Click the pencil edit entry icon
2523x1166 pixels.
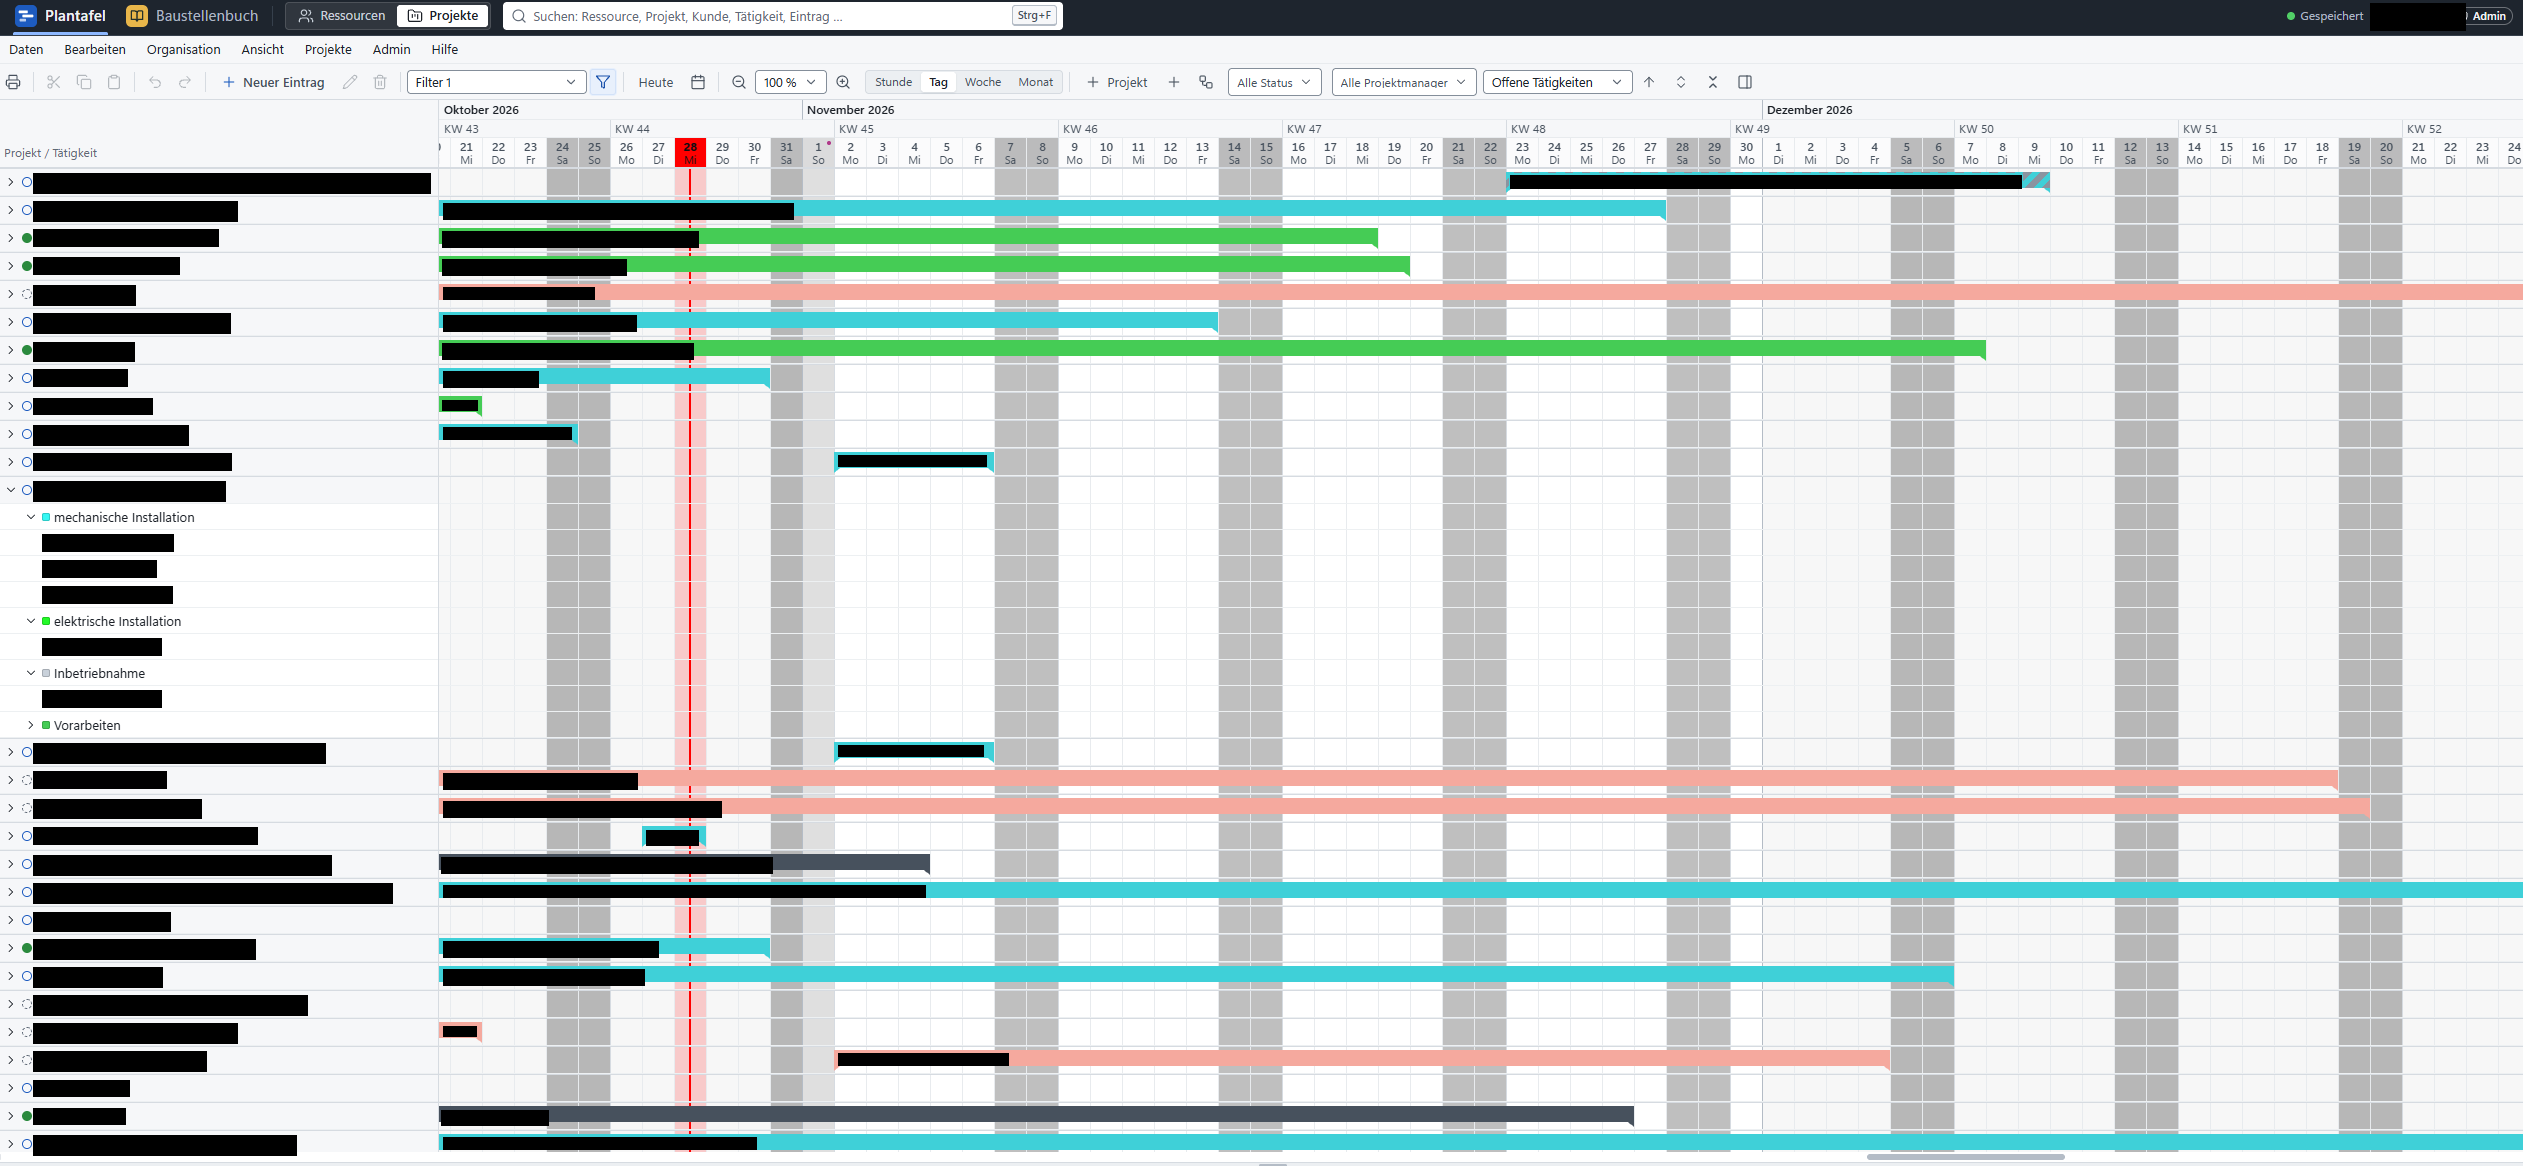click(x=350, y=82)
